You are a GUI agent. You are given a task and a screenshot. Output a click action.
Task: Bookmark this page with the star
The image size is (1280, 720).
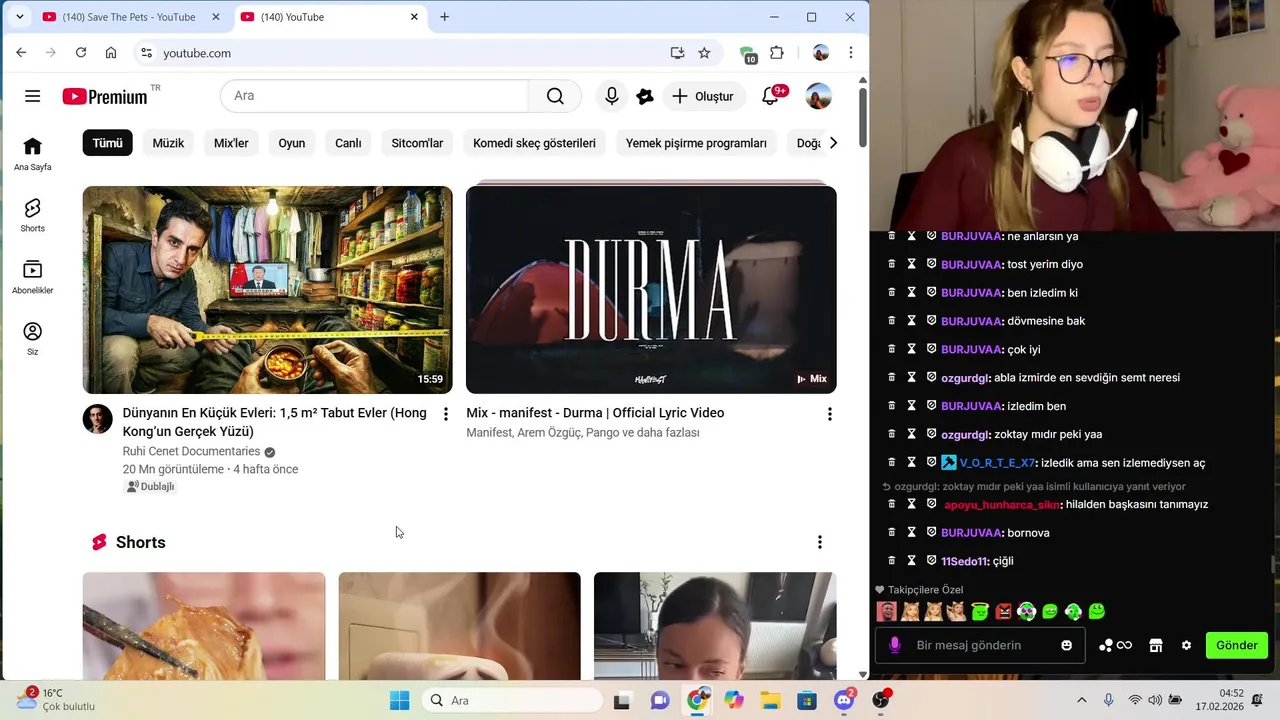pos(704,53)
